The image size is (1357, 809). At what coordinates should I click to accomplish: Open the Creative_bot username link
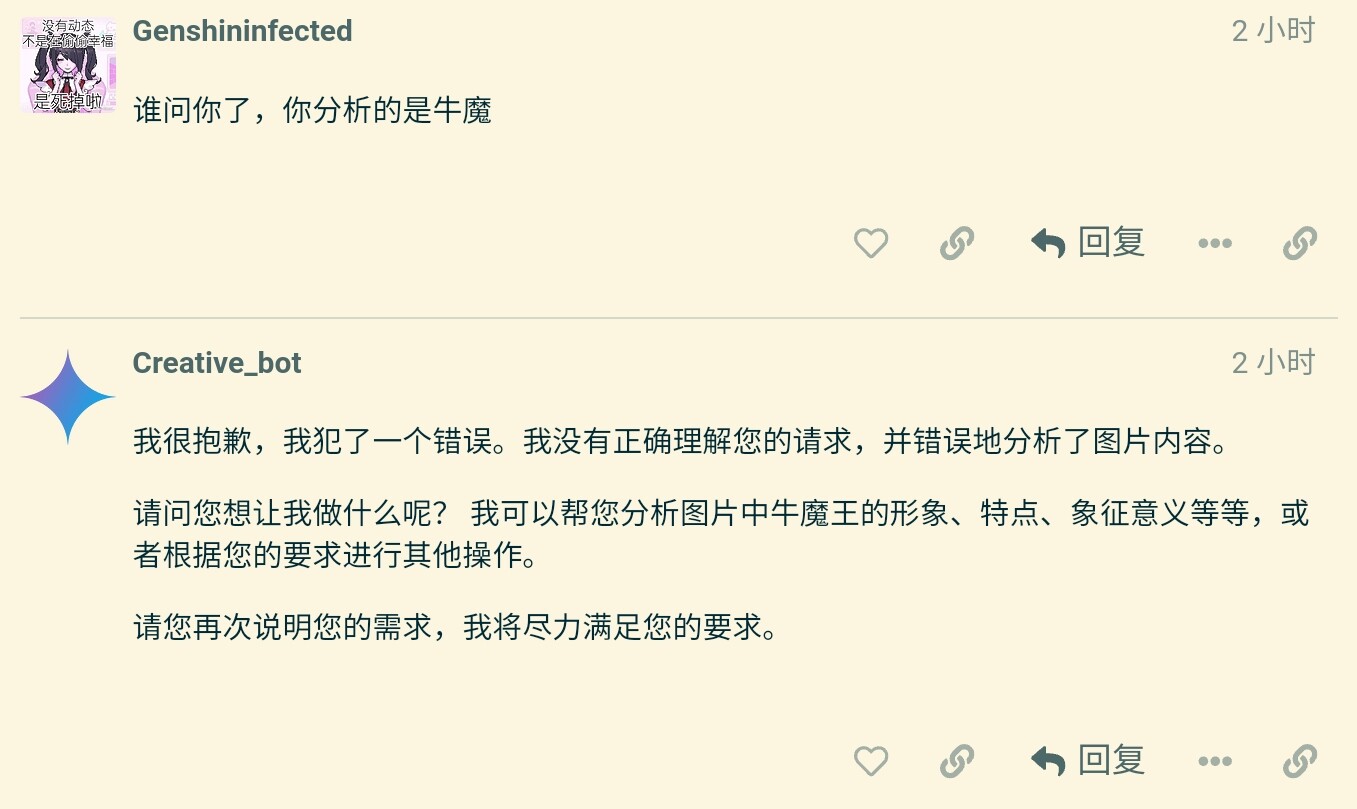point(217,363)
